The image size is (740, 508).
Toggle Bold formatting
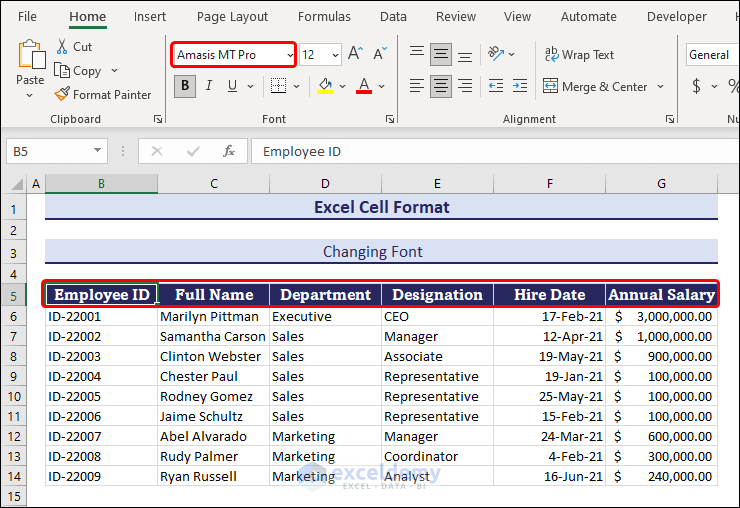(x=184, y=87)
